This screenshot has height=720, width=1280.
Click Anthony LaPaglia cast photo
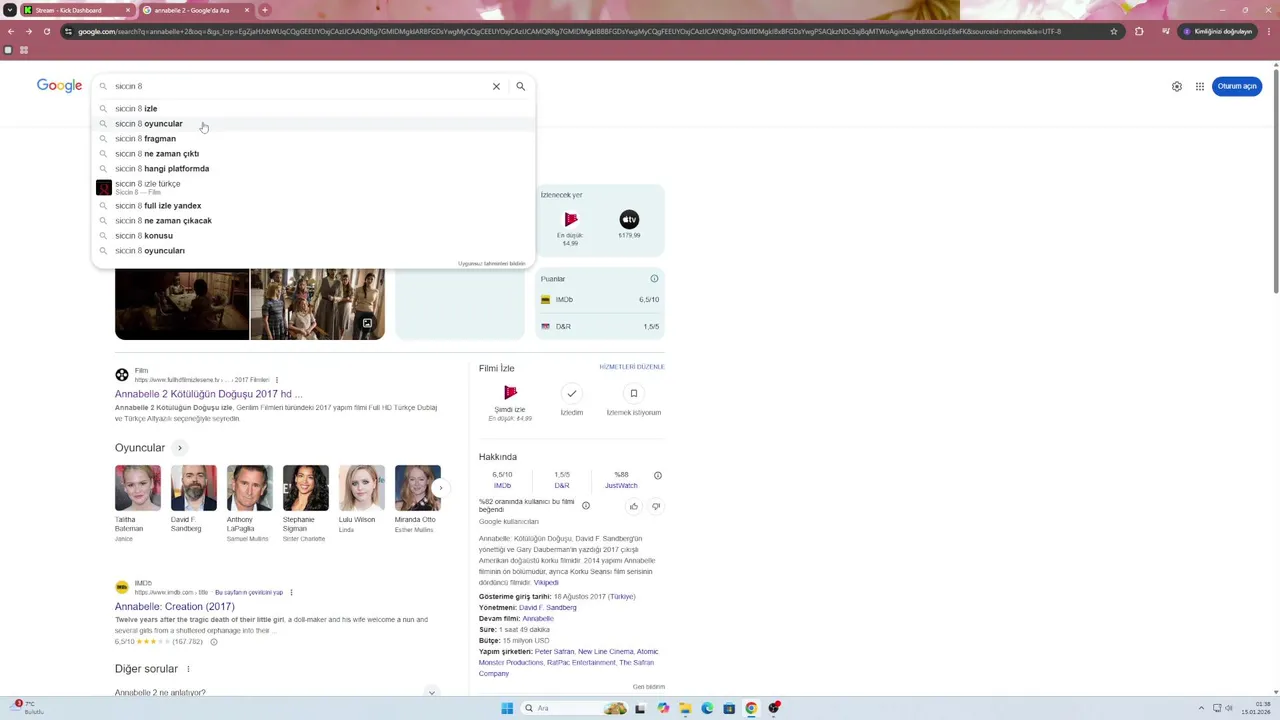[250, 488]
